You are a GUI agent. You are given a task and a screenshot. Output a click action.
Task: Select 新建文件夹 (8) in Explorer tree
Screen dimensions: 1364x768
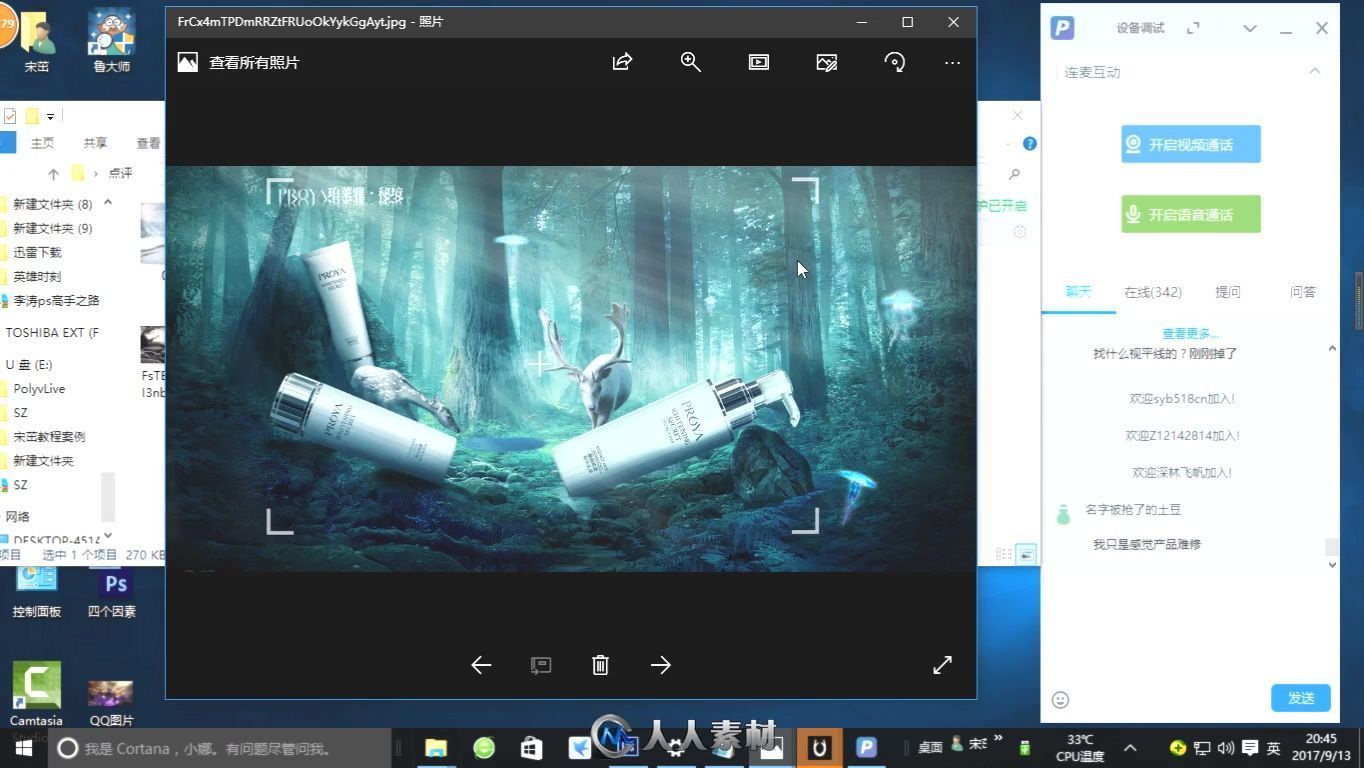pyautogui.click(x=52, y=204)
